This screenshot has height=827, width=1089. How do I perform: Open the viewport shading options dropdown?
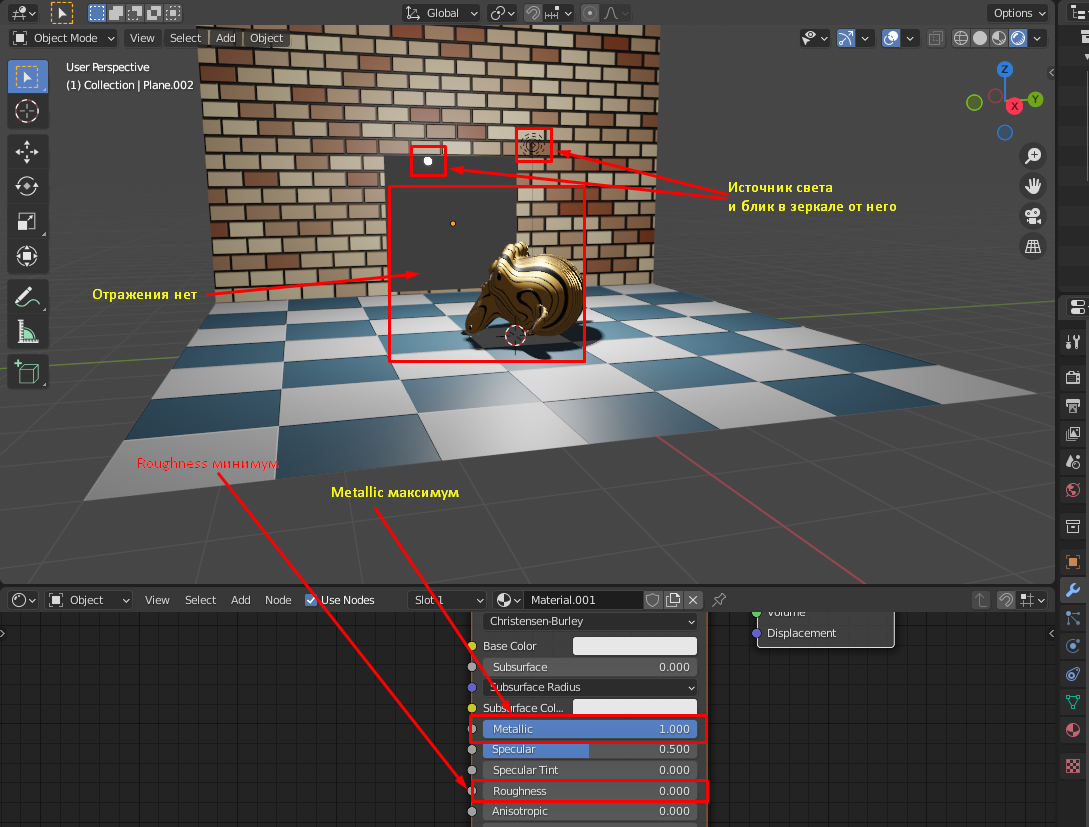point(1038,38)
